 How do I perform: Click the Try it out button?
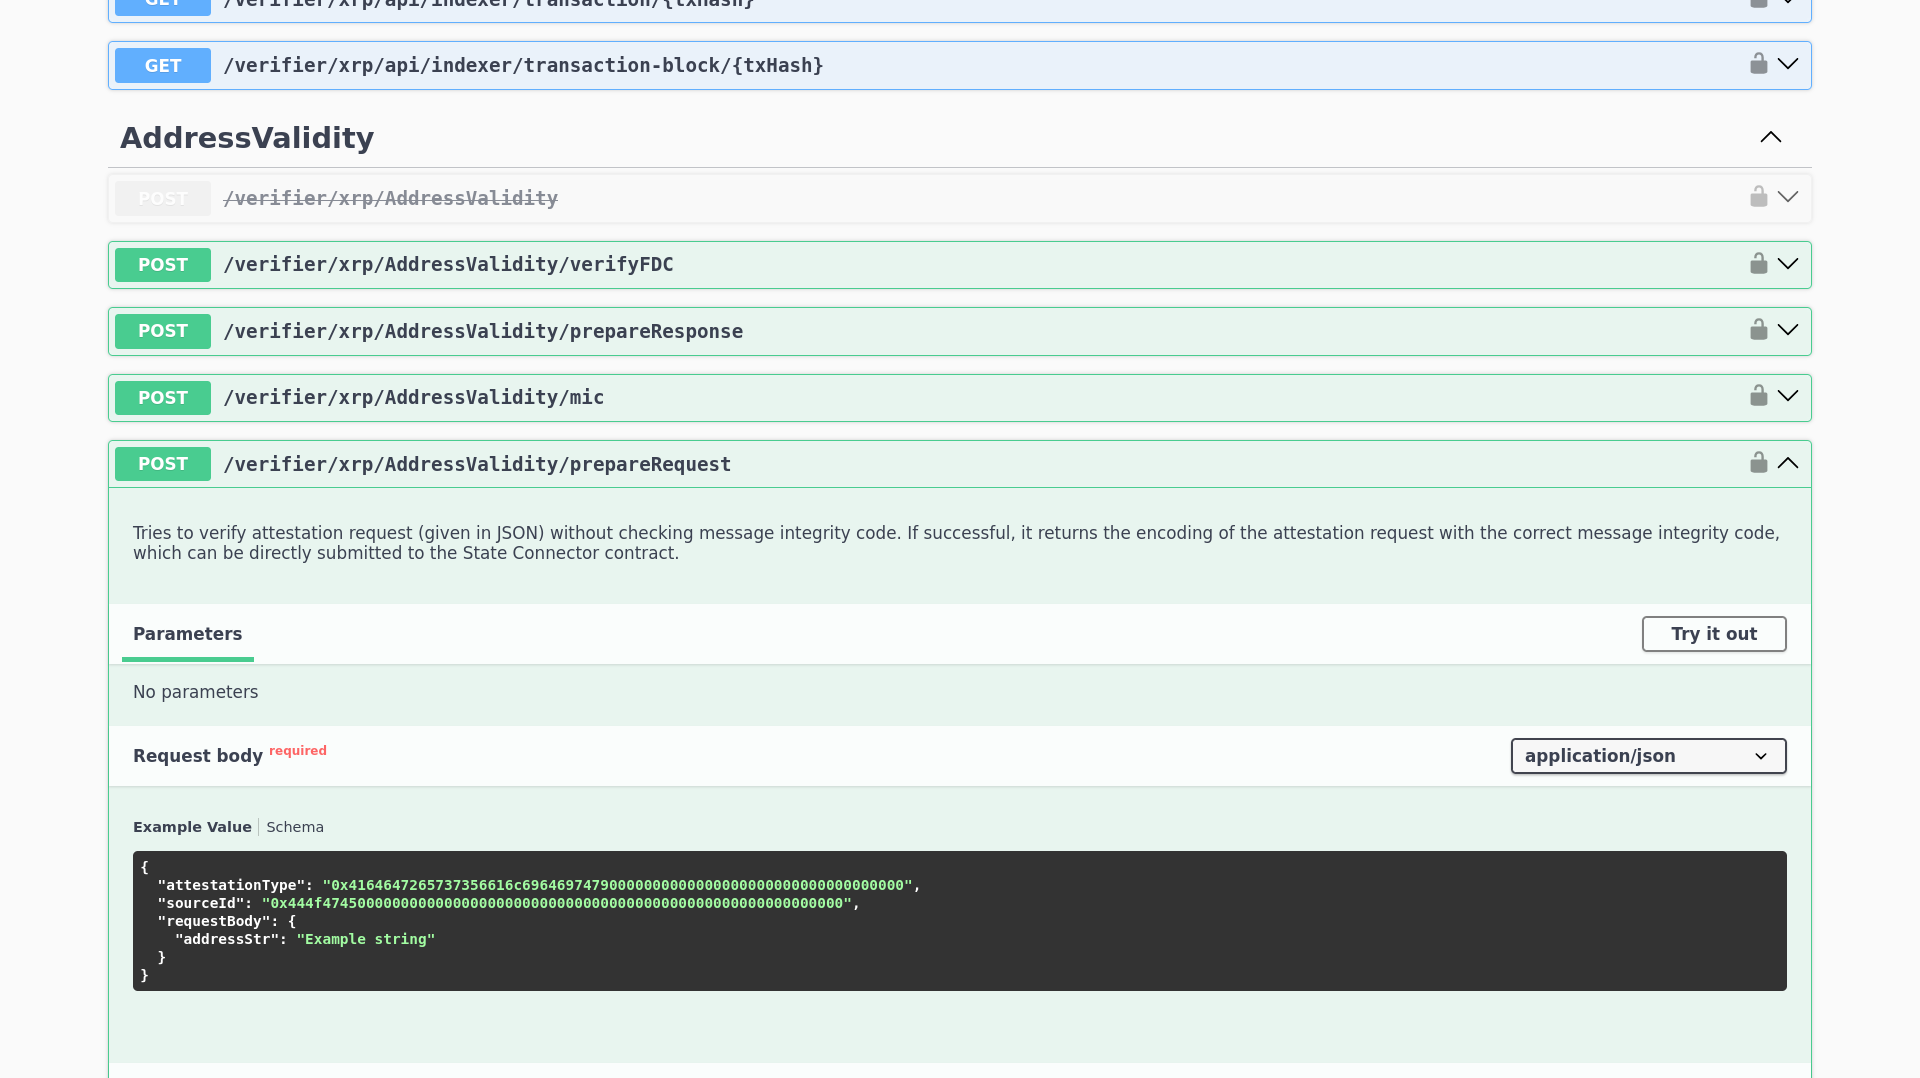[1713, 633]
